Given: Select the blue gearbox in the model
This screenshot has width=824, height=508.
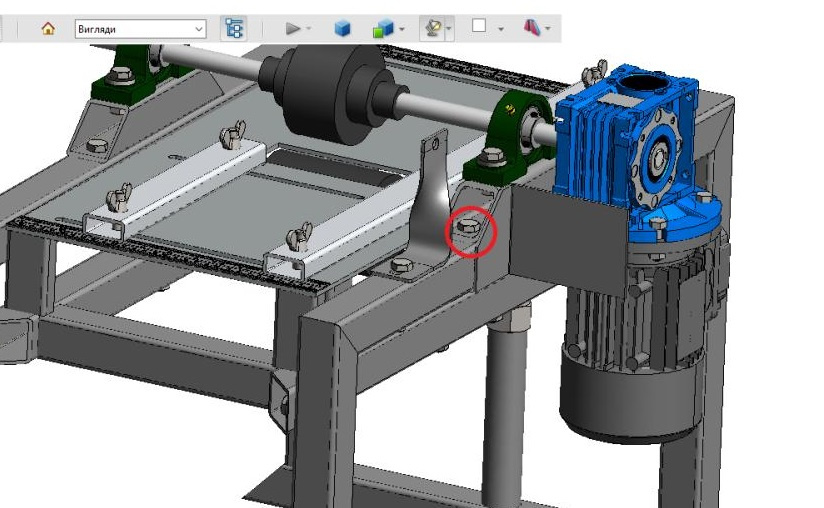Looking at the screenshot, I should (631, 152).
